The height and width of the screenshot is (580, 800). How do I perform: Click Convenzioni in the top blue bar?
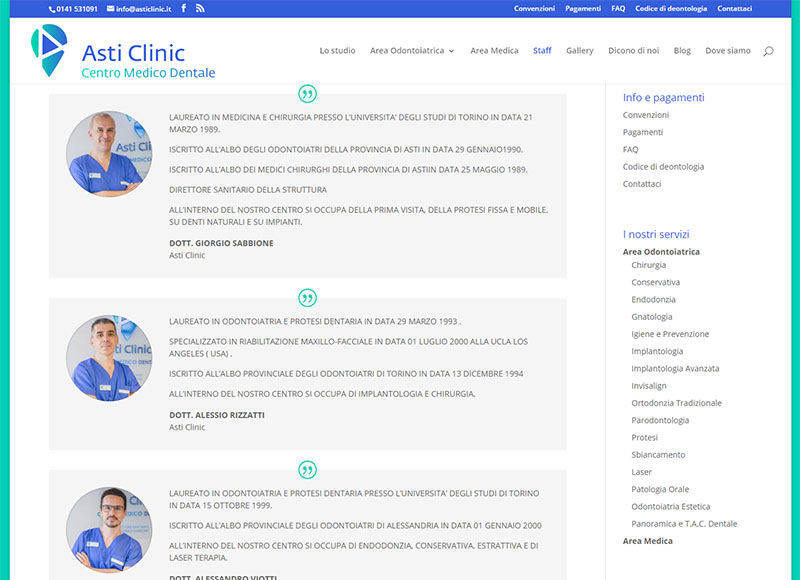534,8
